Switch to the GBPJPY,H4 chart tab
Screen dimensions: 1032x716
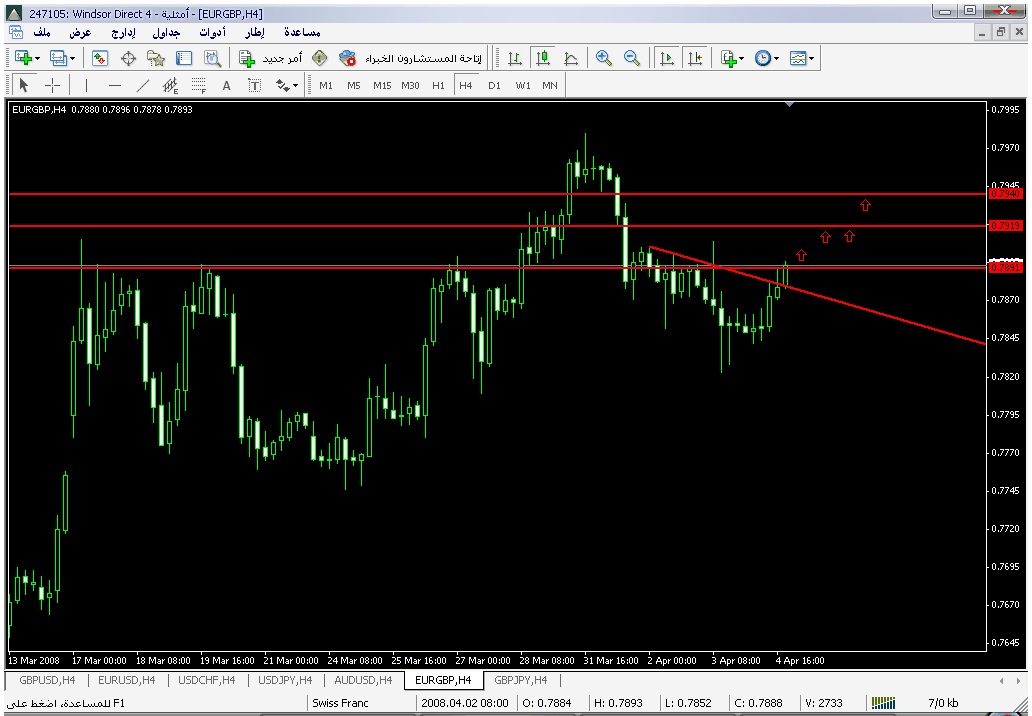pos(521,680)
